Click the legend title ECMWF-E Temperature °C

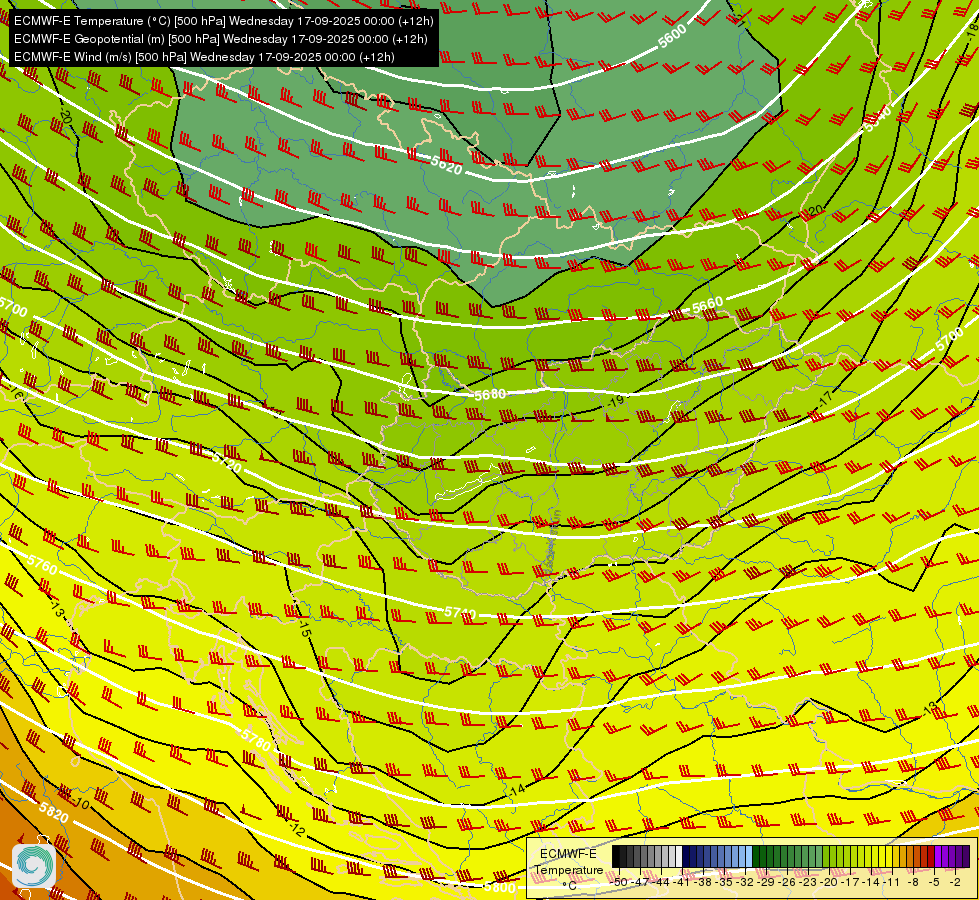pyautogui.click(x=569, y=869)
